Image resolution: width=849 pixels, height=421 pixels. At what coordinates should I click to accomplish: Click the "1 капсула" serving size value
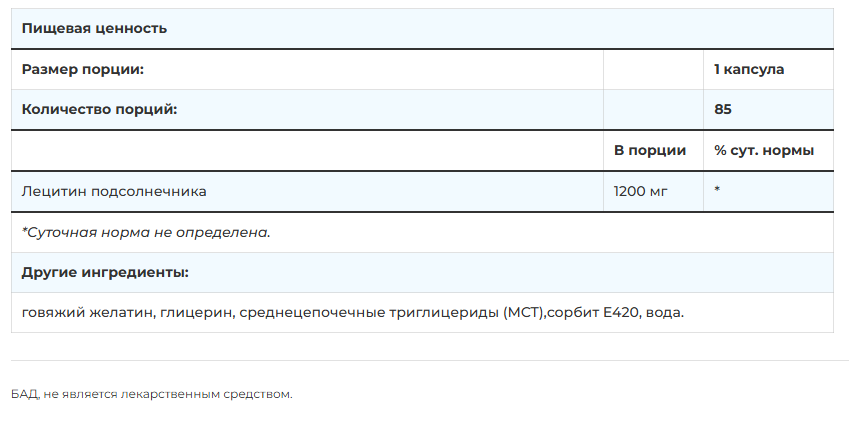(749, 69)
